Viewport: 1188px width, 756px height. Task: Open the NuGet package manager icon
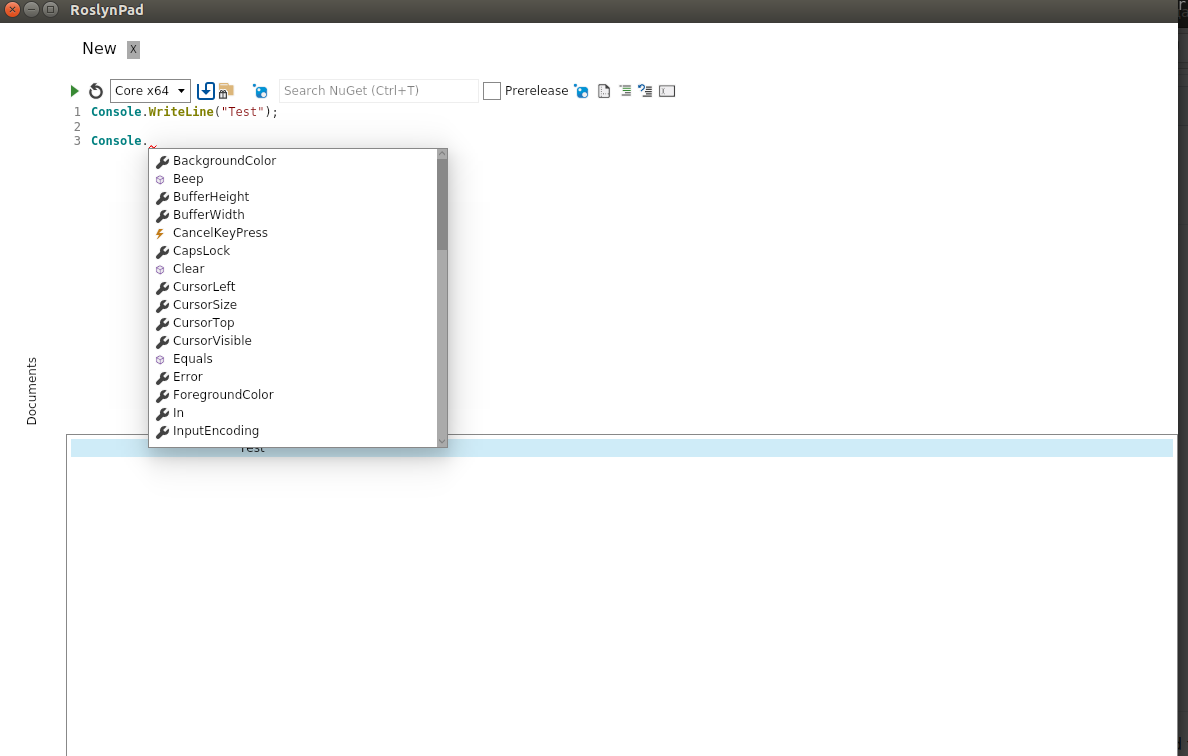pyautogui.click(x=260, y=90)
